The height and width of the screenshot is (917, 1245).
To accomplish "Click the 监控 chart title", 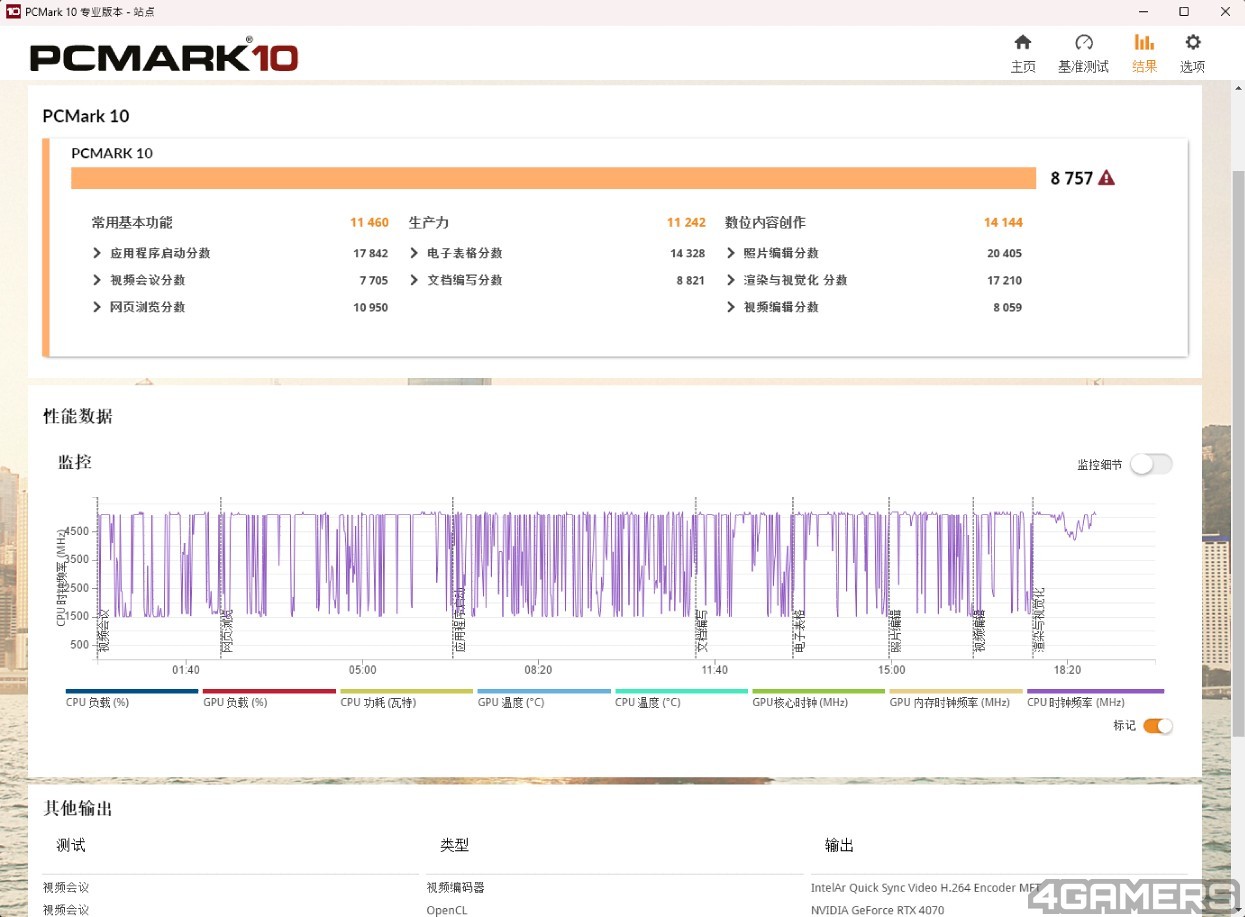I will pos(74,462).
